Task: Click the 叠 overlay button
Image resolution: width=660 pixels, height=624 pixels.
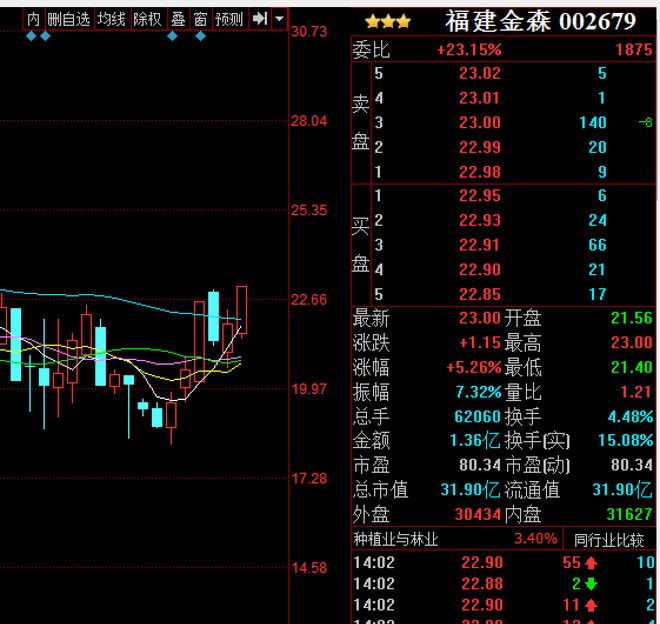Action: pos(178,19)
